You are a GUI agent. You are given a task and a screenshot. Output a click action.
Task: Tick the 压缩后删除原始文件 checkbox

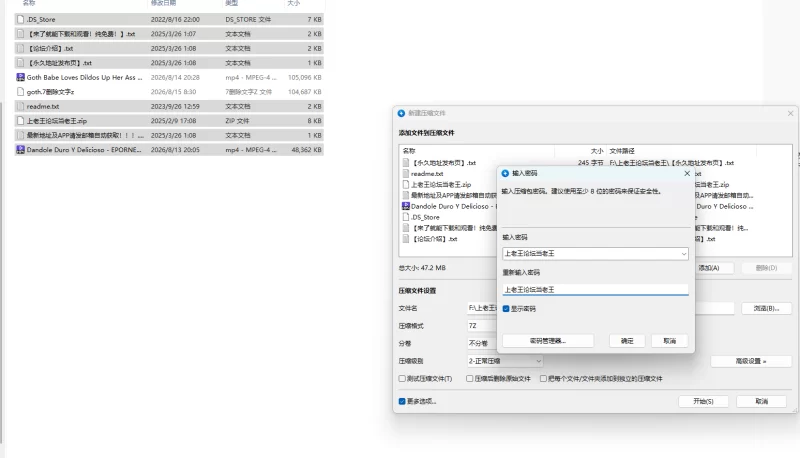point(469,378)
